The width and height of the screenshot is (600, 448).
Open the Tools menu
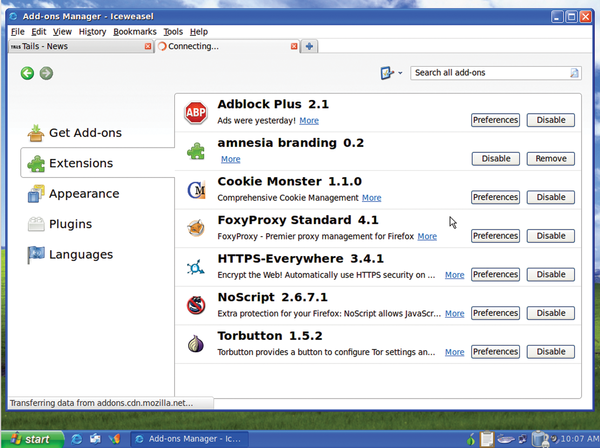(x=173, y=32)
